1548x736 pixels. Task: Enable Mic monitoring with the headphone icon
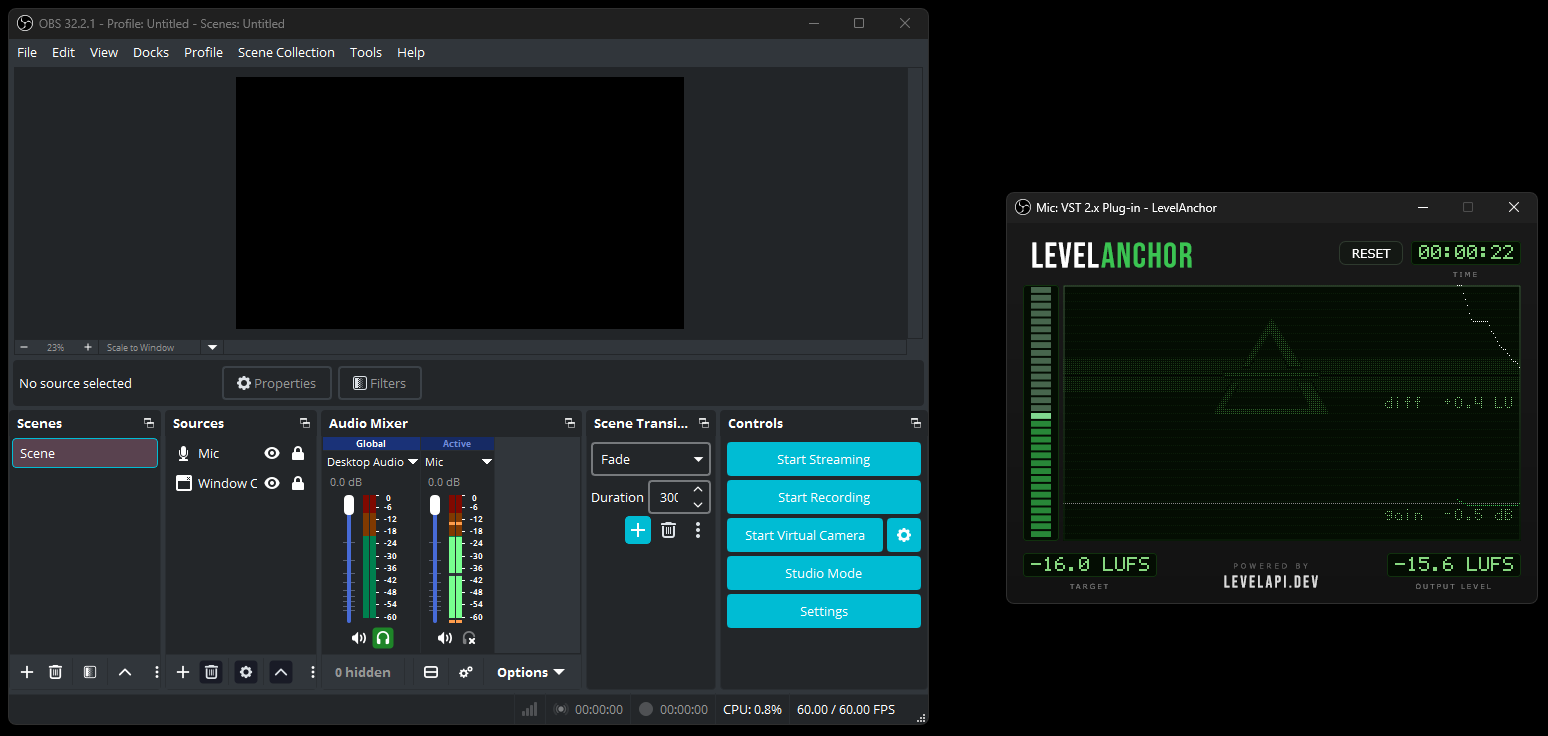[x=469, y=637]
